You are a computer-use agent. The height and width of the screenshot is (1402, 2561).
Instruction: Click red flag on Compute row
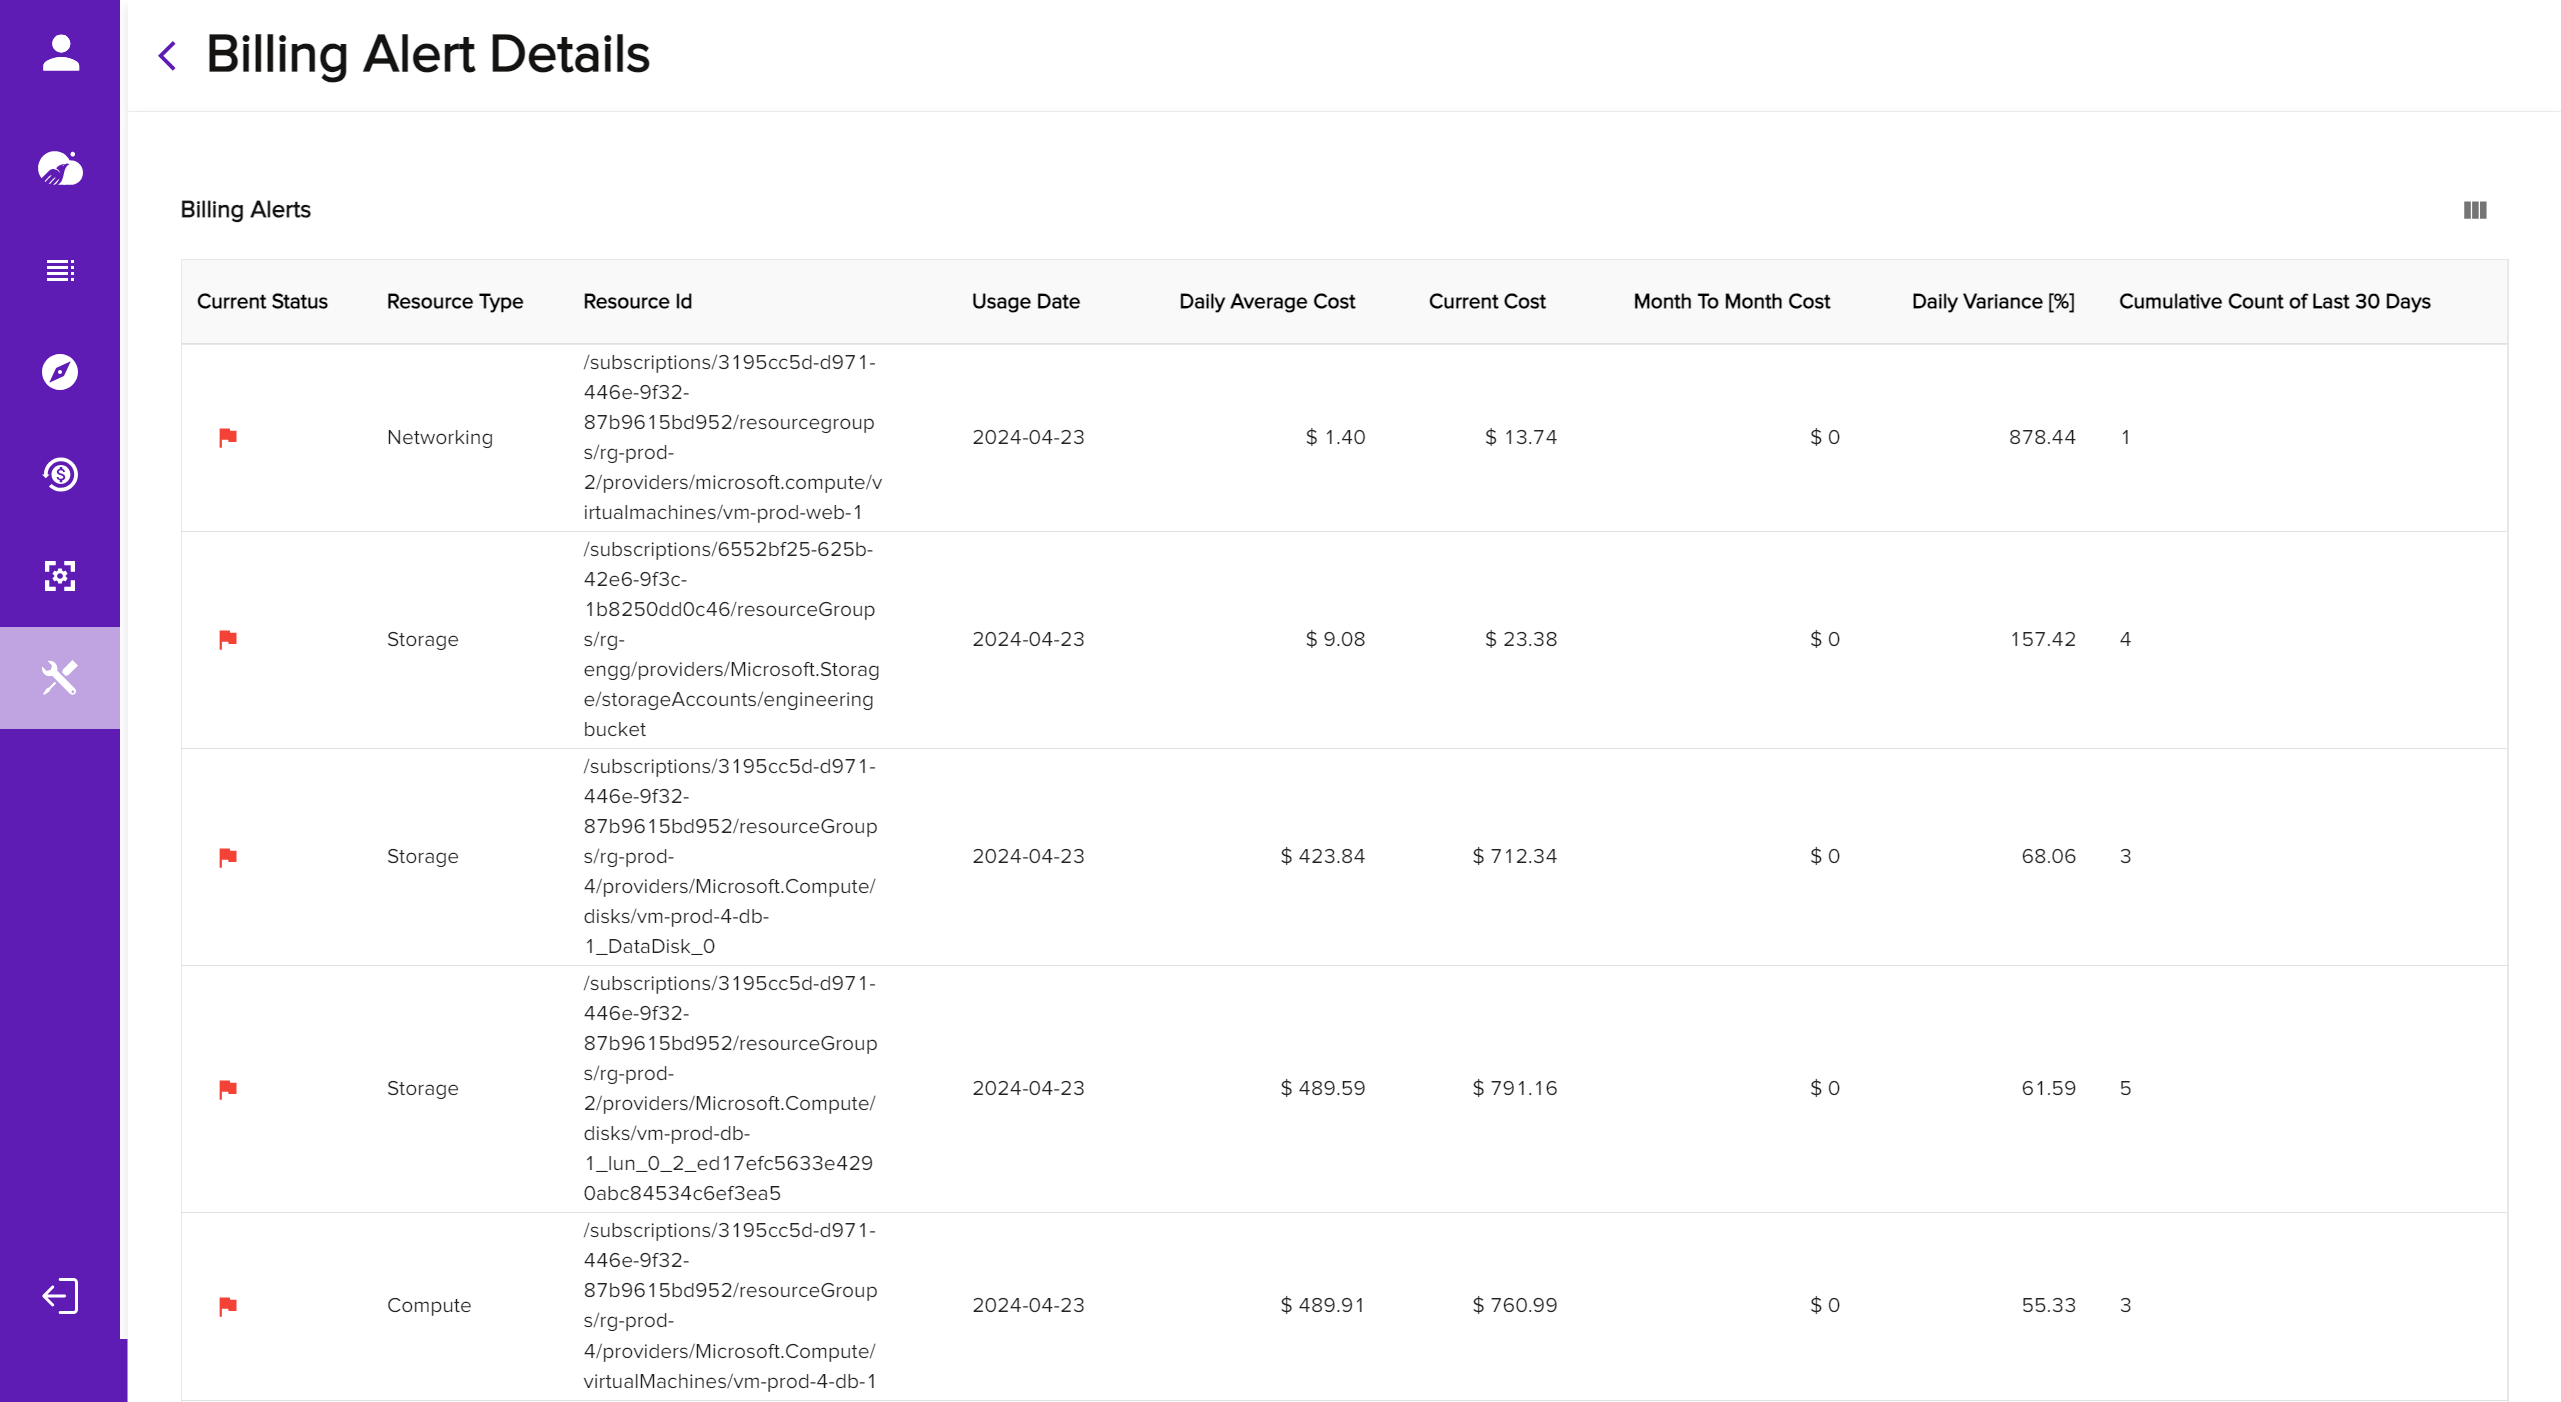pyautogui.click(x=228, y=1306)
